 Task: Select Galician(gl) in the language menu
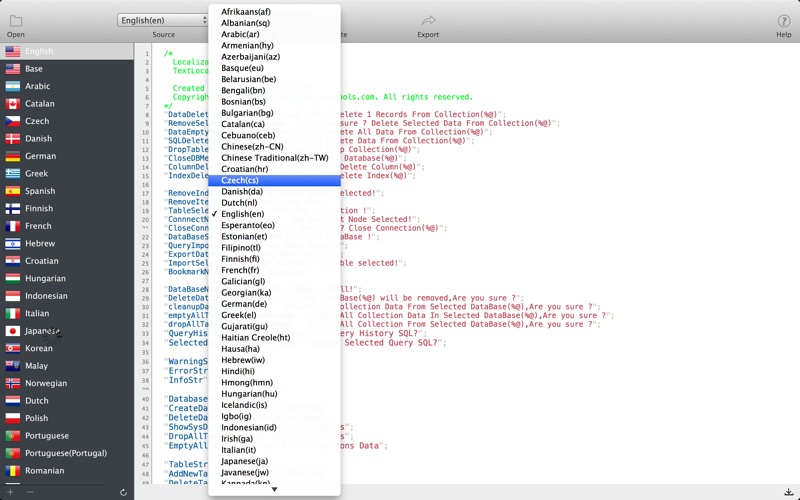point(274,281)
